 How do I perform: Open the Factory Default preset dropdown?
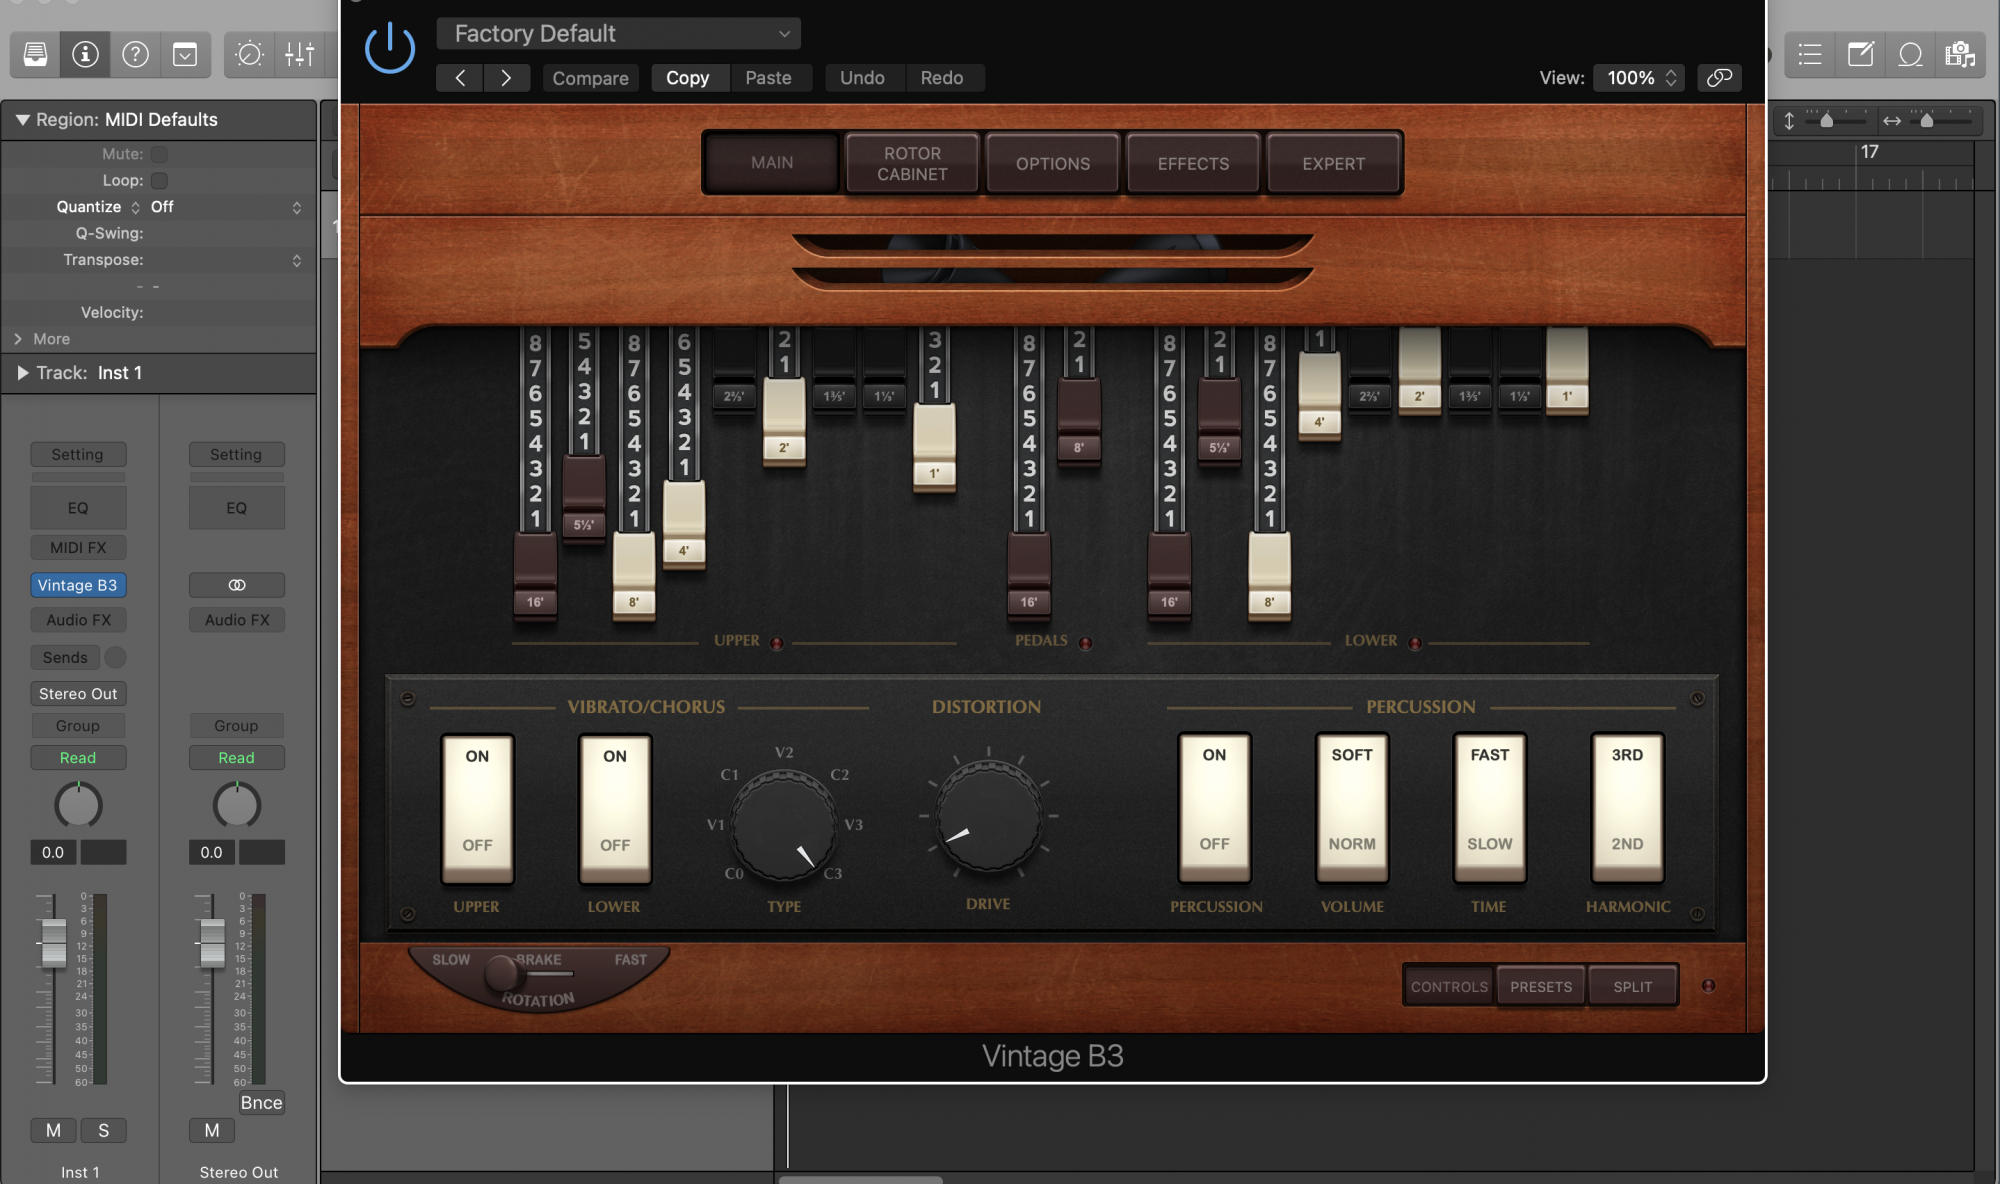[x=618, y=34]
